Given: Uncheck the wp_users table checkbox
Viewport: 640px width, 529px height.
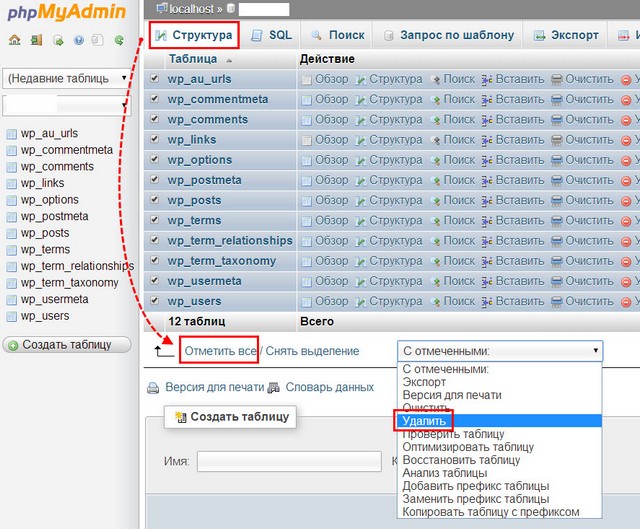Looking at the screenshot, I should 154,300.
